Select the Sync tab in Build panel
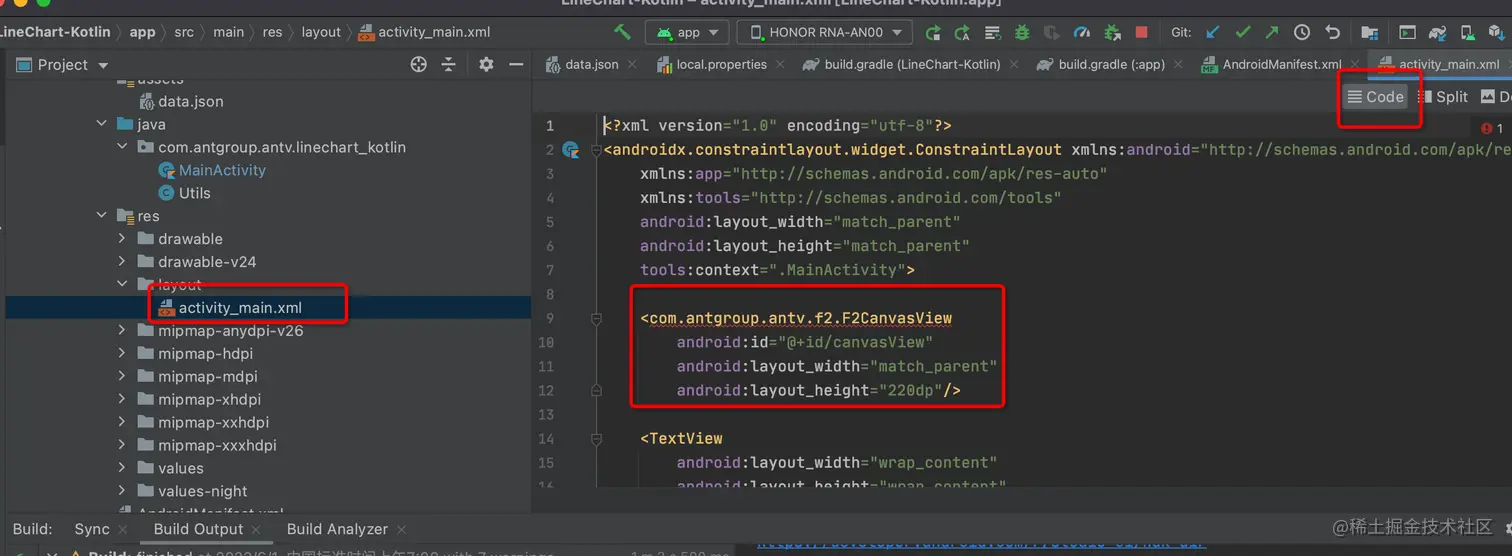This screenshot has width=1512, height=556. 92,529
